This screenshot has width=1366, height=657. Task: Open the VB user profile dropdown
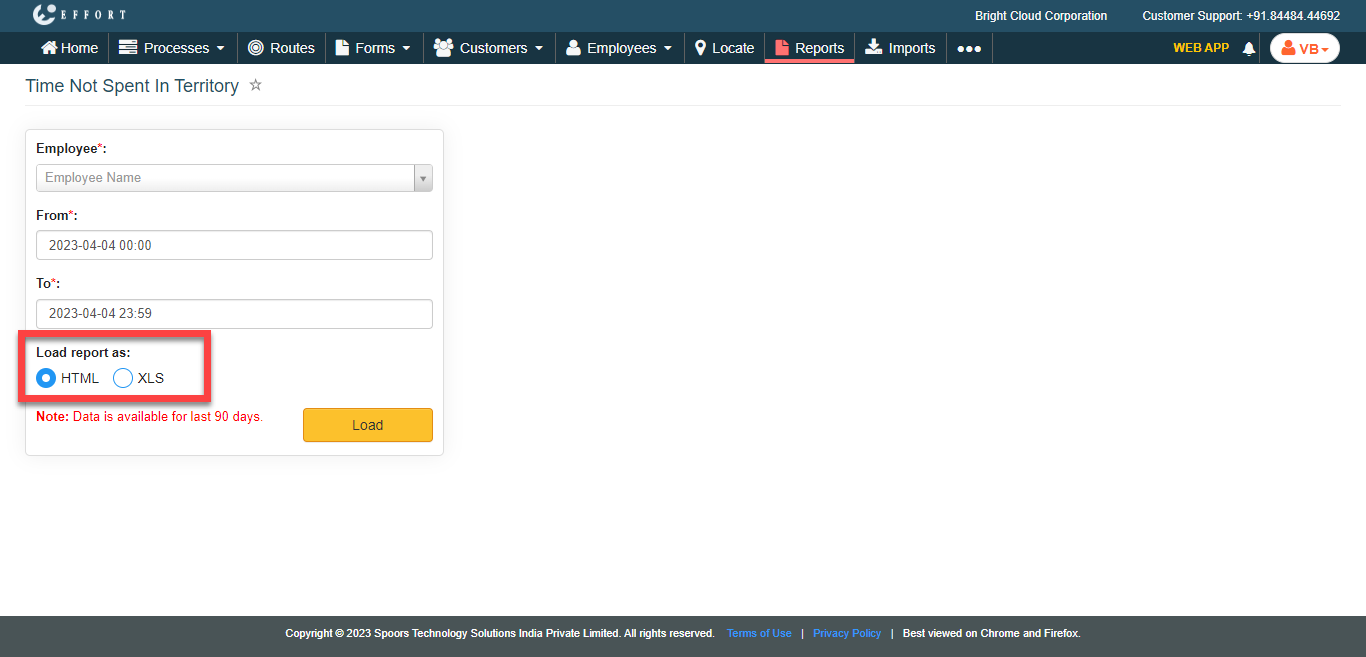click(1304, 48)
